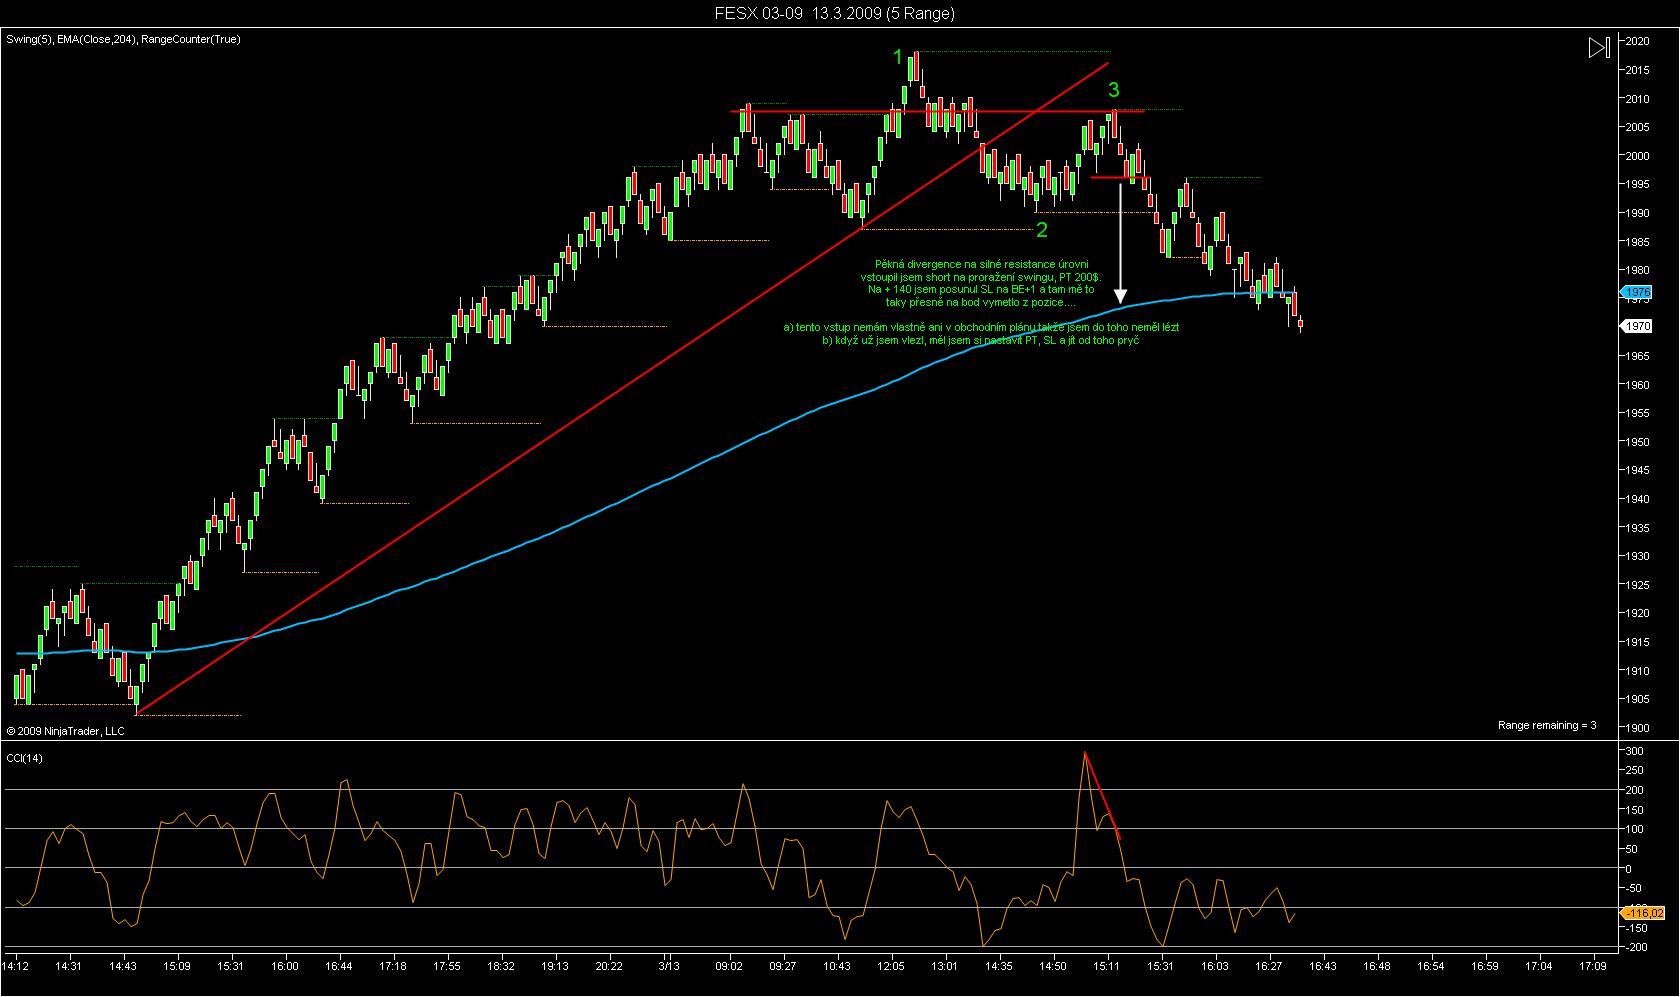The image size is (1680, 997).
Task: Select the note line starting 'b) když už'
Action: [x=981, y=340]
